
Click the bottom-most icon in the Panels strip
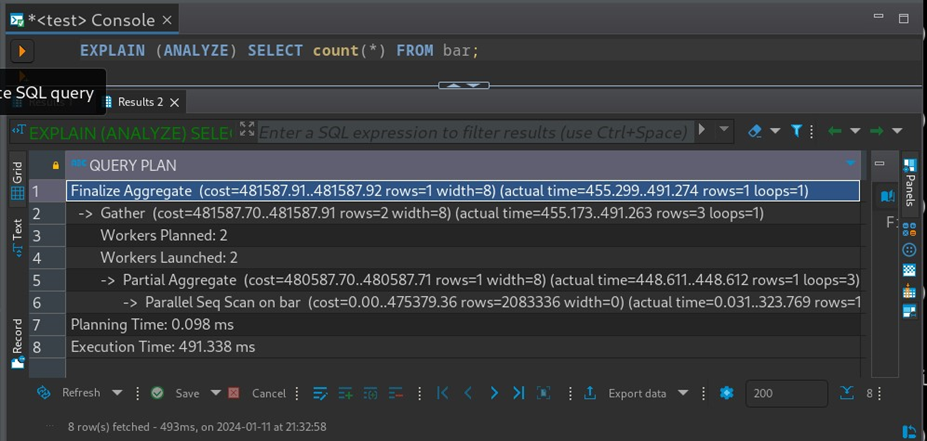point(910,432)
